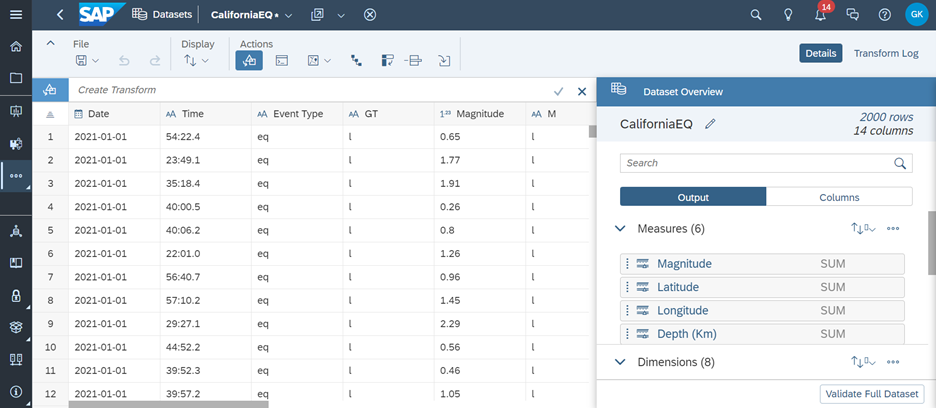Click the Magnitude measure item

[684, 264]
